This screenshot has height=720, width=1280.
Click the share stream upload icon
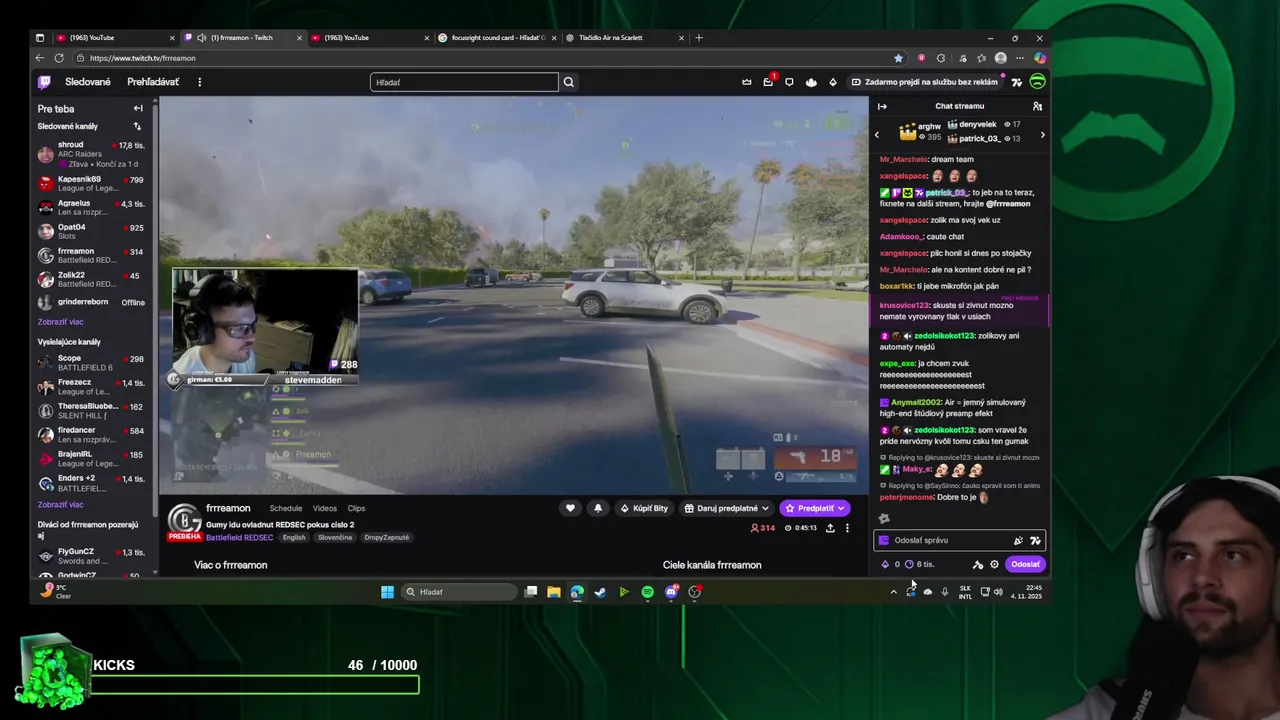(830, 528)
